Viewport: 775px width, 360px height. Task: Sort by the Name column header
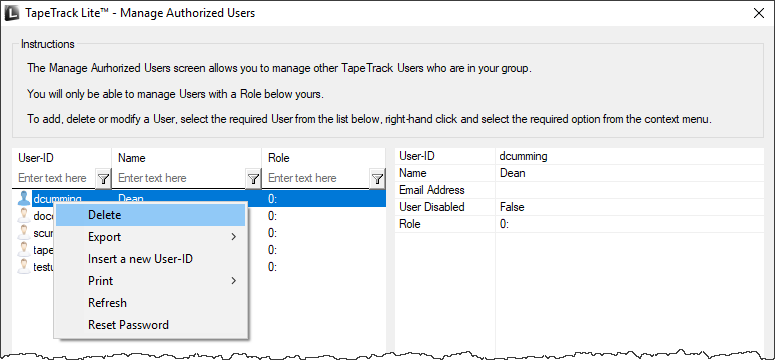click(187, 158)
